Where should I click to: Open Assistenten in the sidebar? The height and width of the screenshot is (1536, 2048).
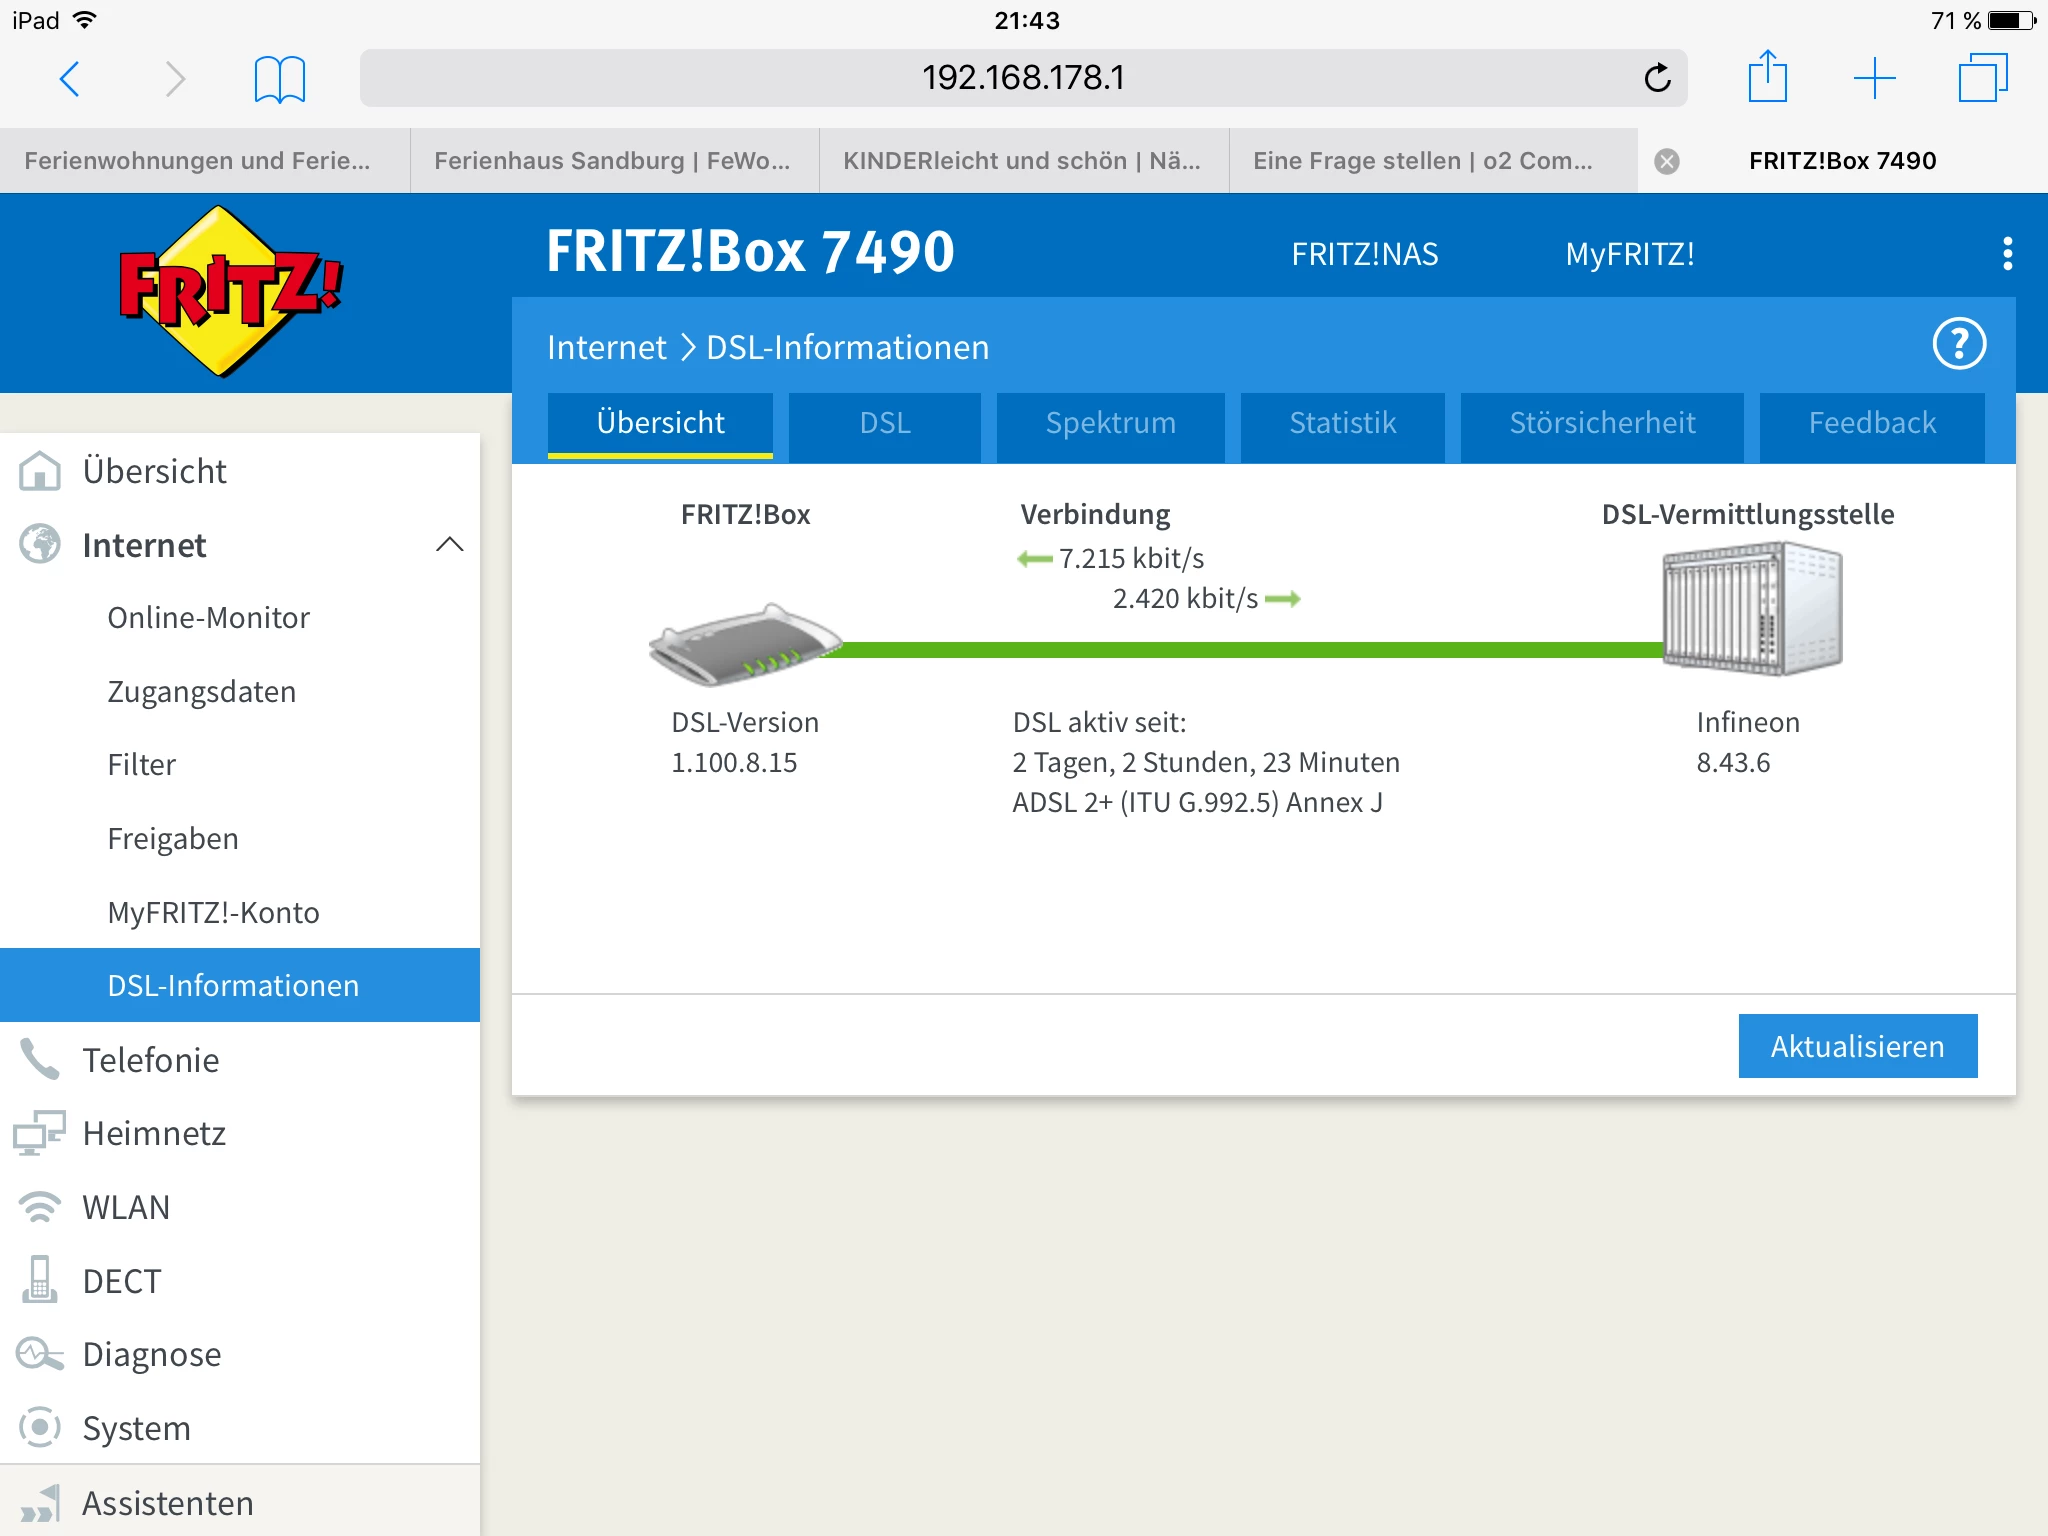click(x=240, y=1502)
